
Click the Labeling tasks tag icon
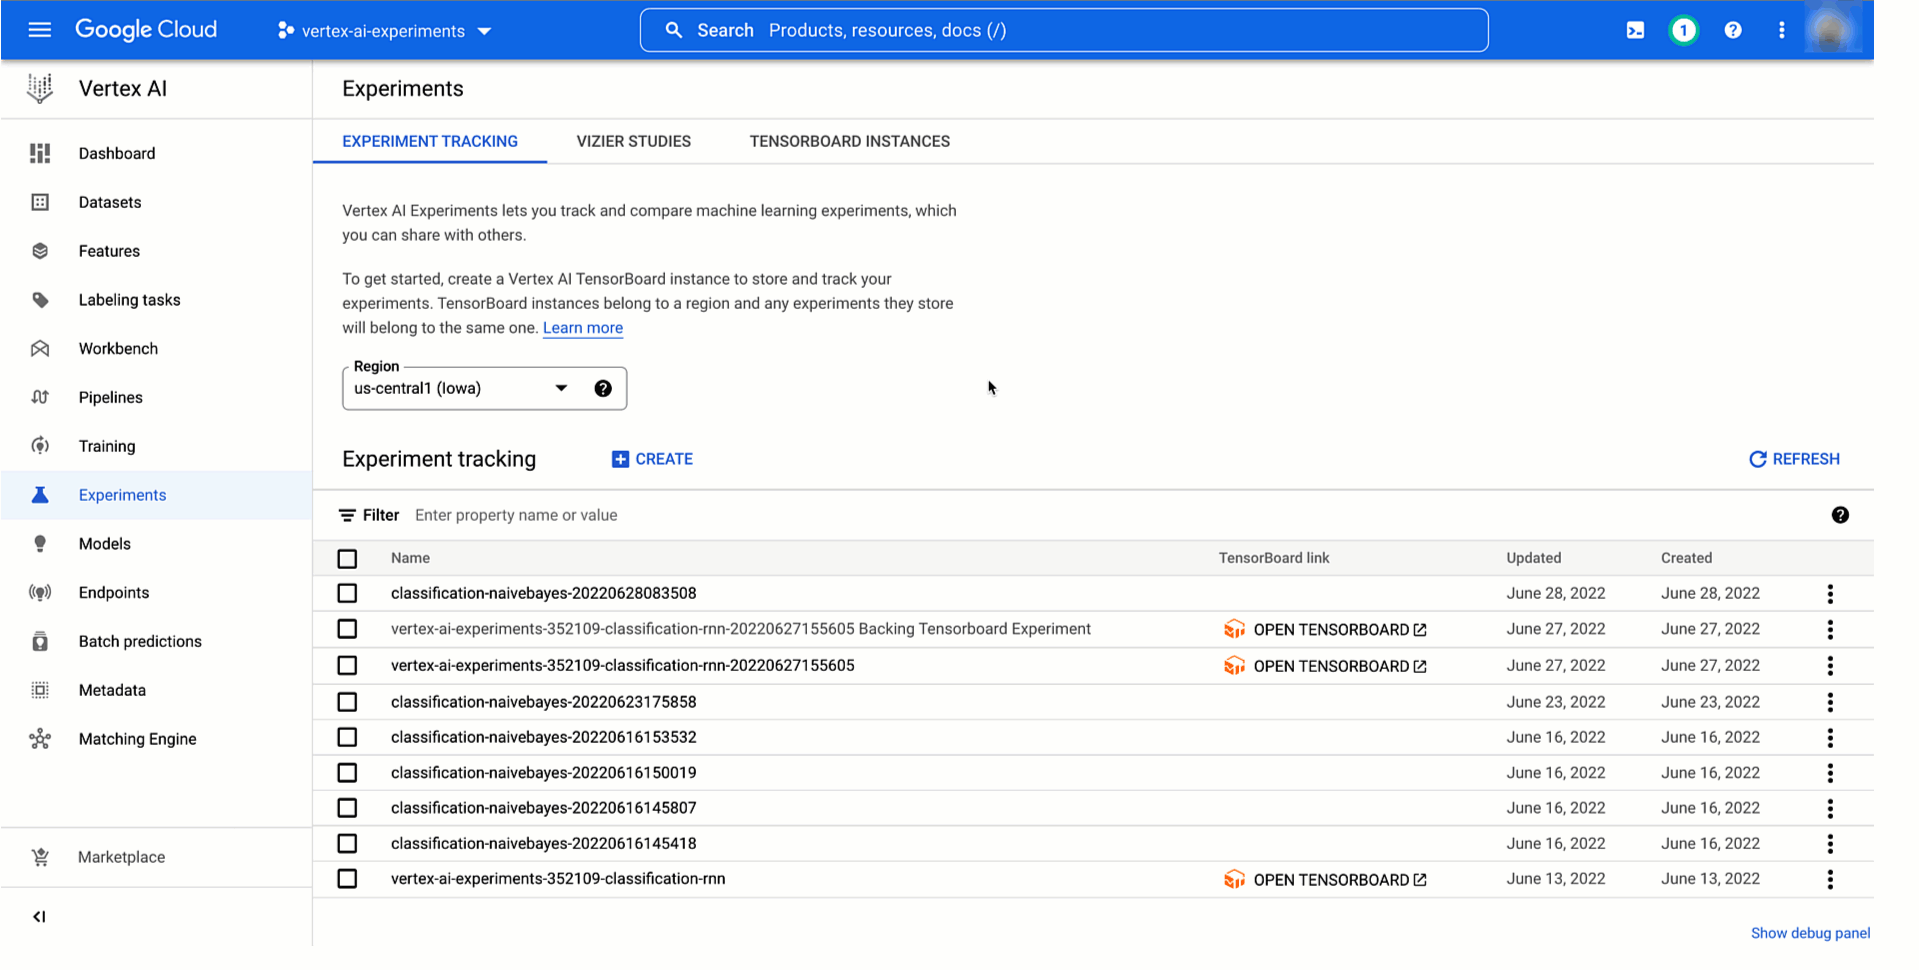(x=40, y=300)
